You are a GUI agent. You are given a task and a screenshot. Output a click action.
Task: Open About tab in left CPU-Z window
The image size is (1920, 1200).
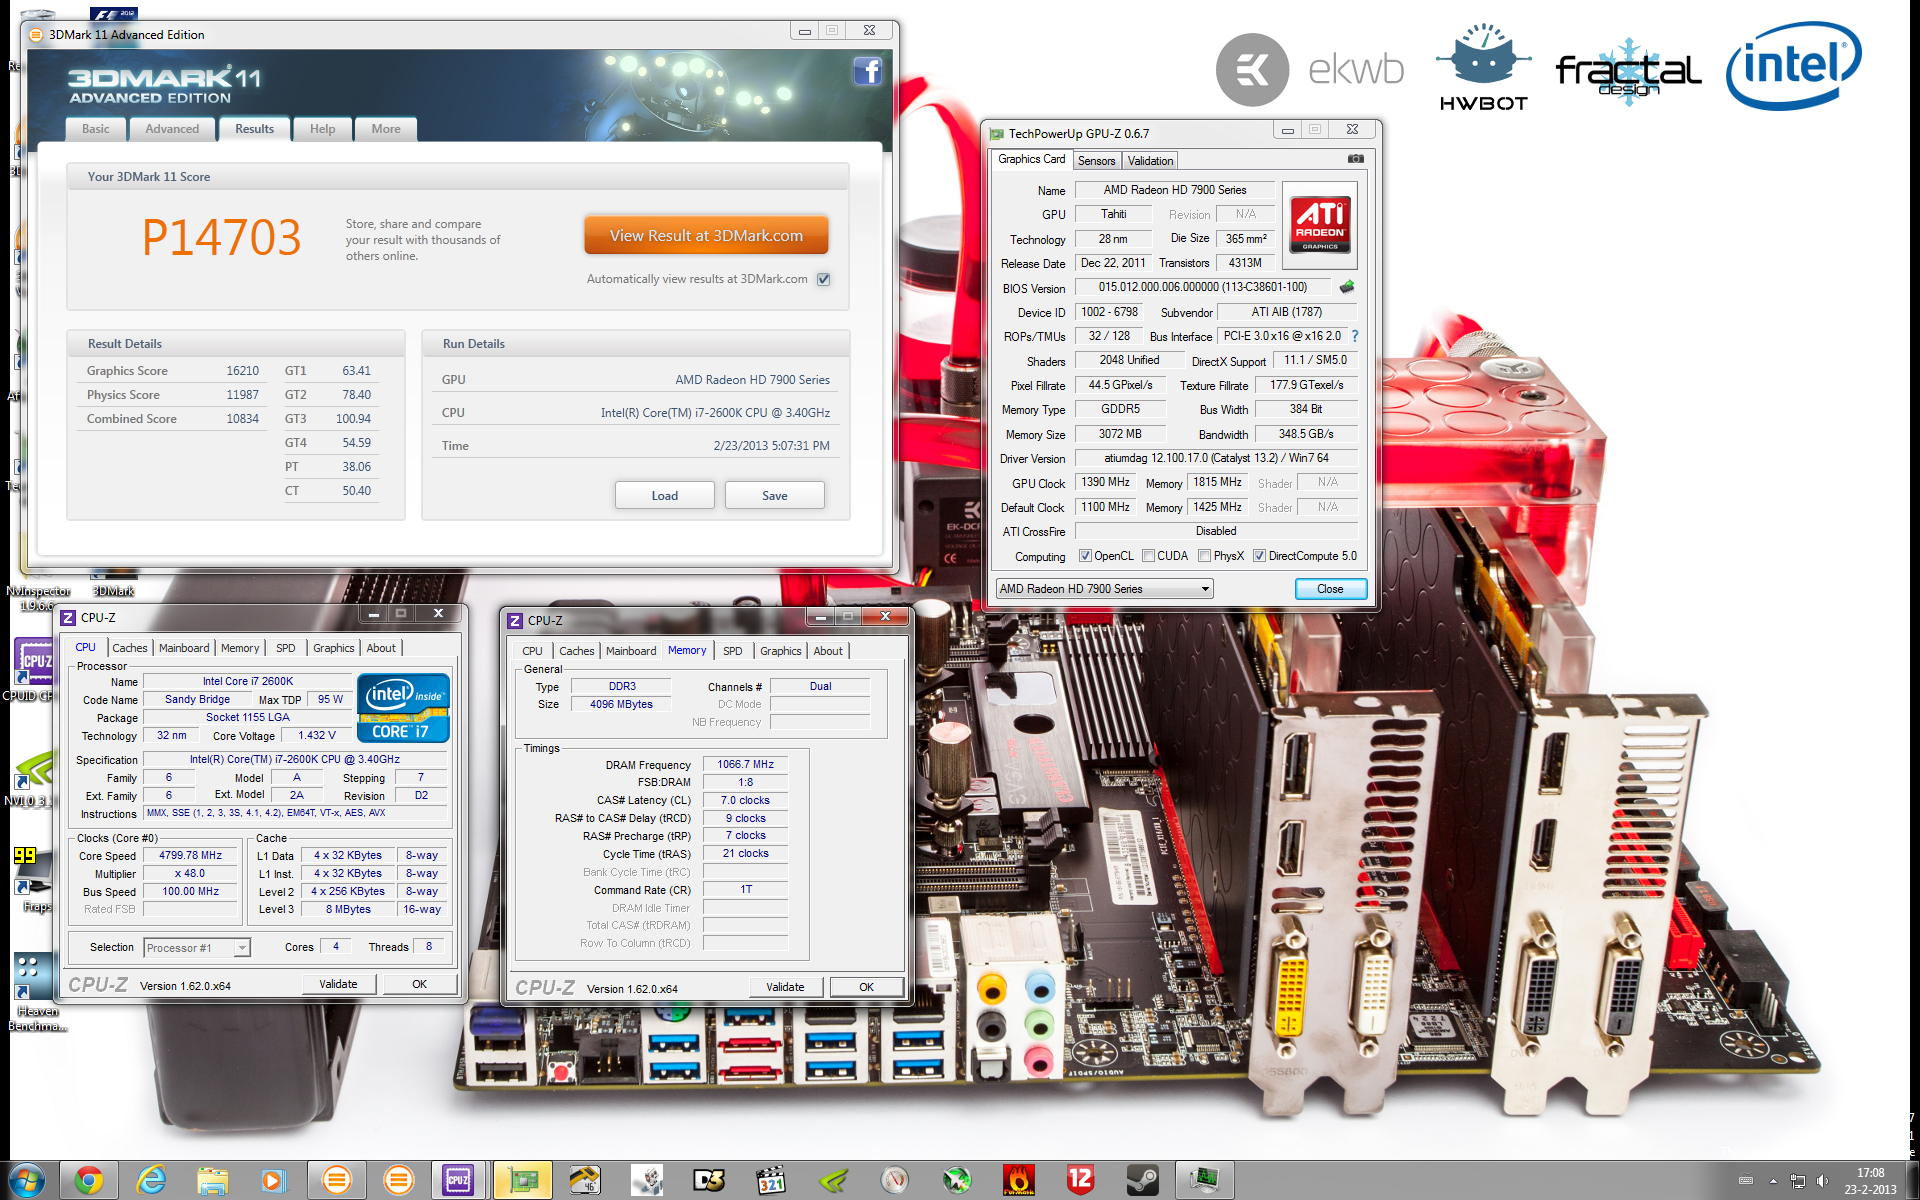click(381, 648)
